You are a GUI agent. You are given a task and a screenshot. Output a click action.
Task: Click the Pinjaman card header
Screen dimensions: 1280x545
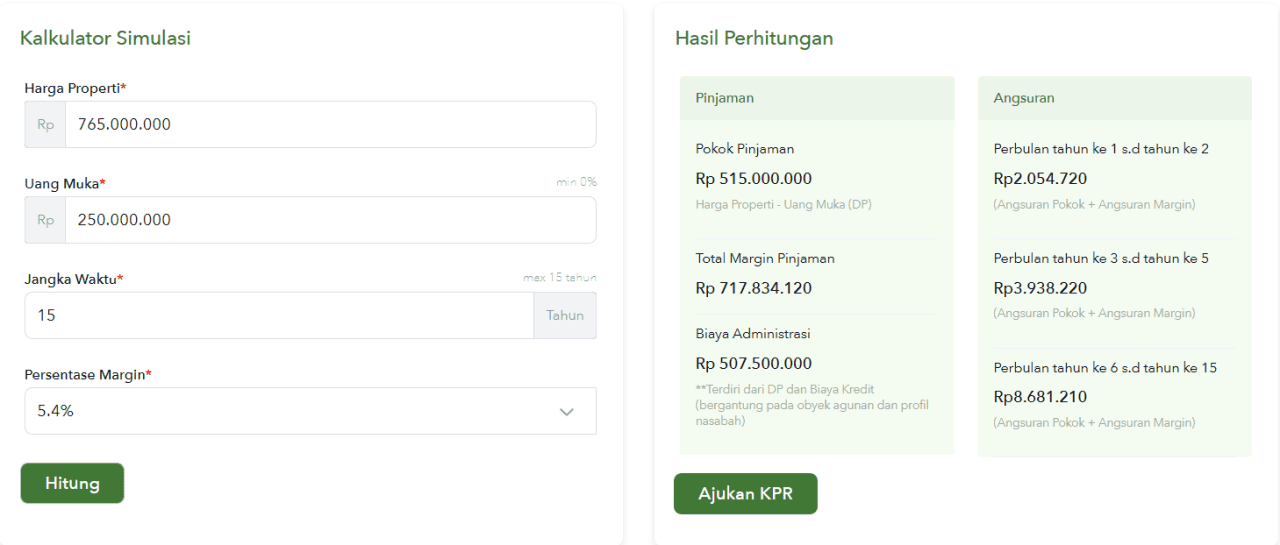point(817,98)
